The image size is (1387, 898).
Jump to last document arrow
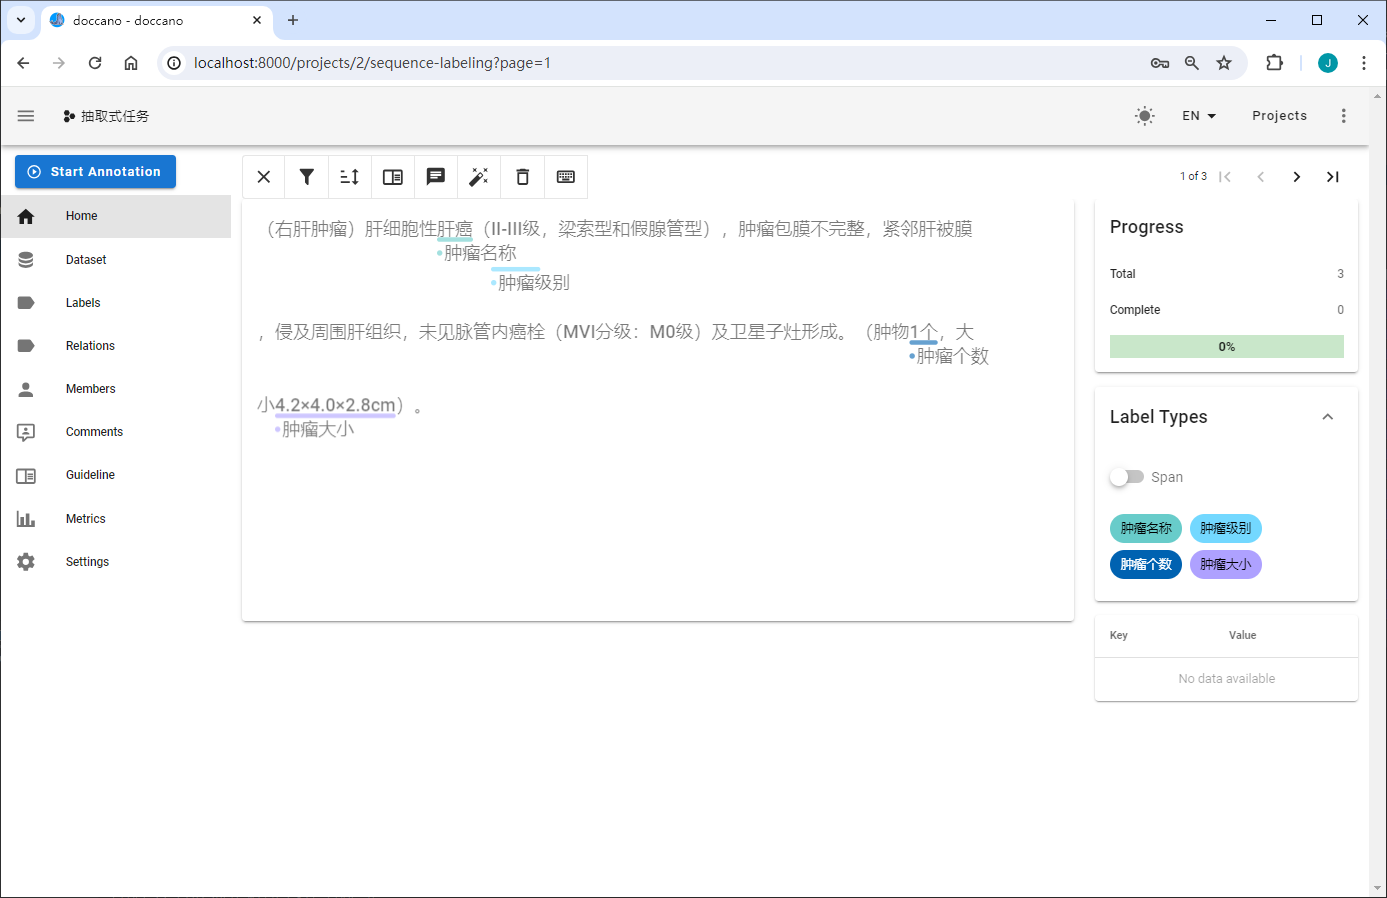(1332, 177)
